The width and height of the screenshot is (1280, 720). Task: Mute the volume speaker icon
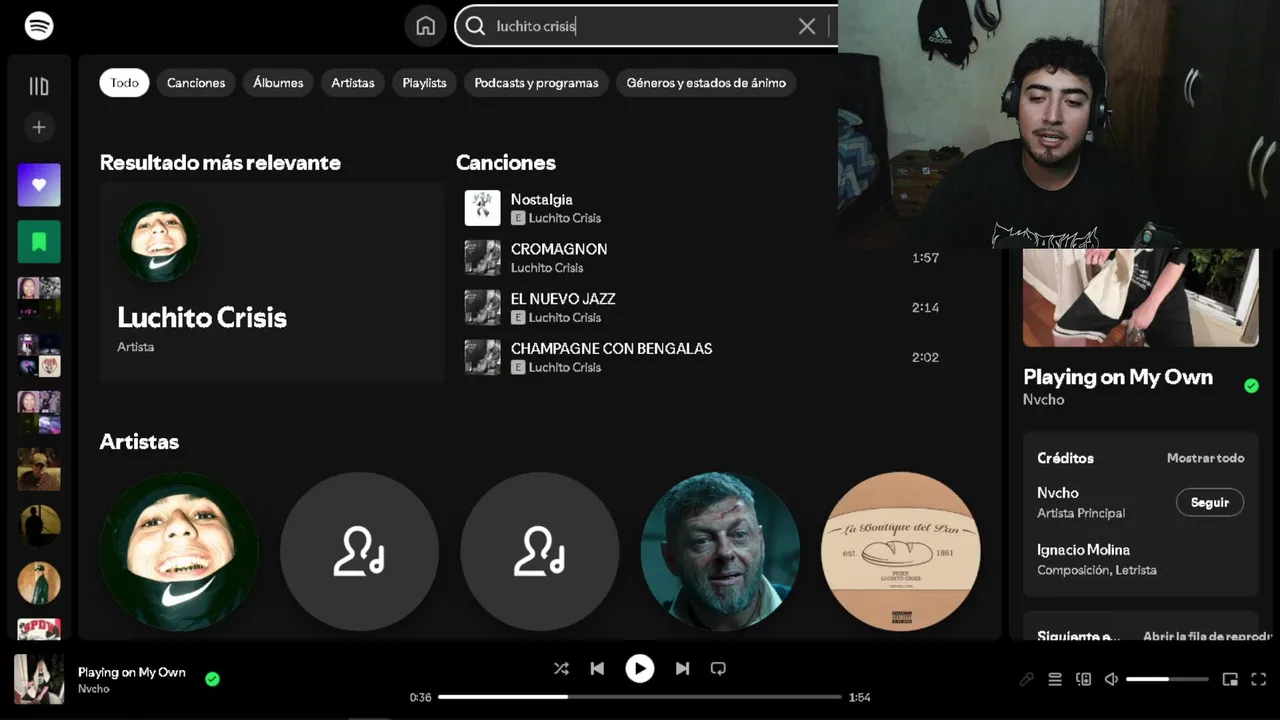click(1111, 680)
